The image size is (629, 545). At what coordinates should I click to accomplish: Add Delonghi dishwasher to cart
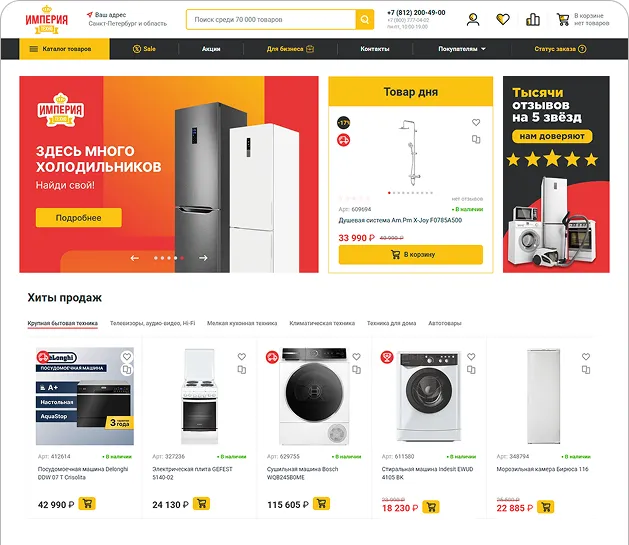click(87, 504)
